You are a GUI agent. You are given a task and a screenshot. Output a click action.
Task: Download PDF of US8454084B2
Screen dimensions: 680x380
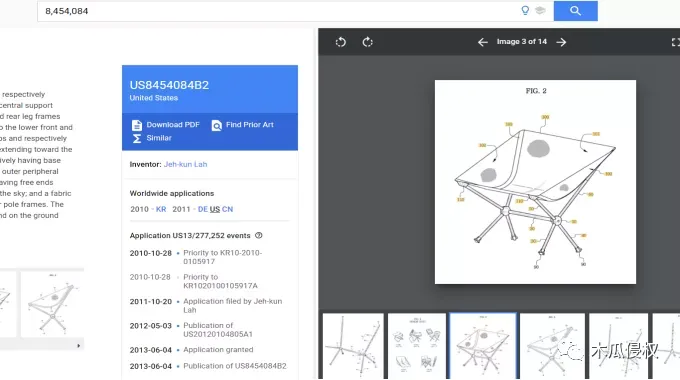(x=165, y=125)
